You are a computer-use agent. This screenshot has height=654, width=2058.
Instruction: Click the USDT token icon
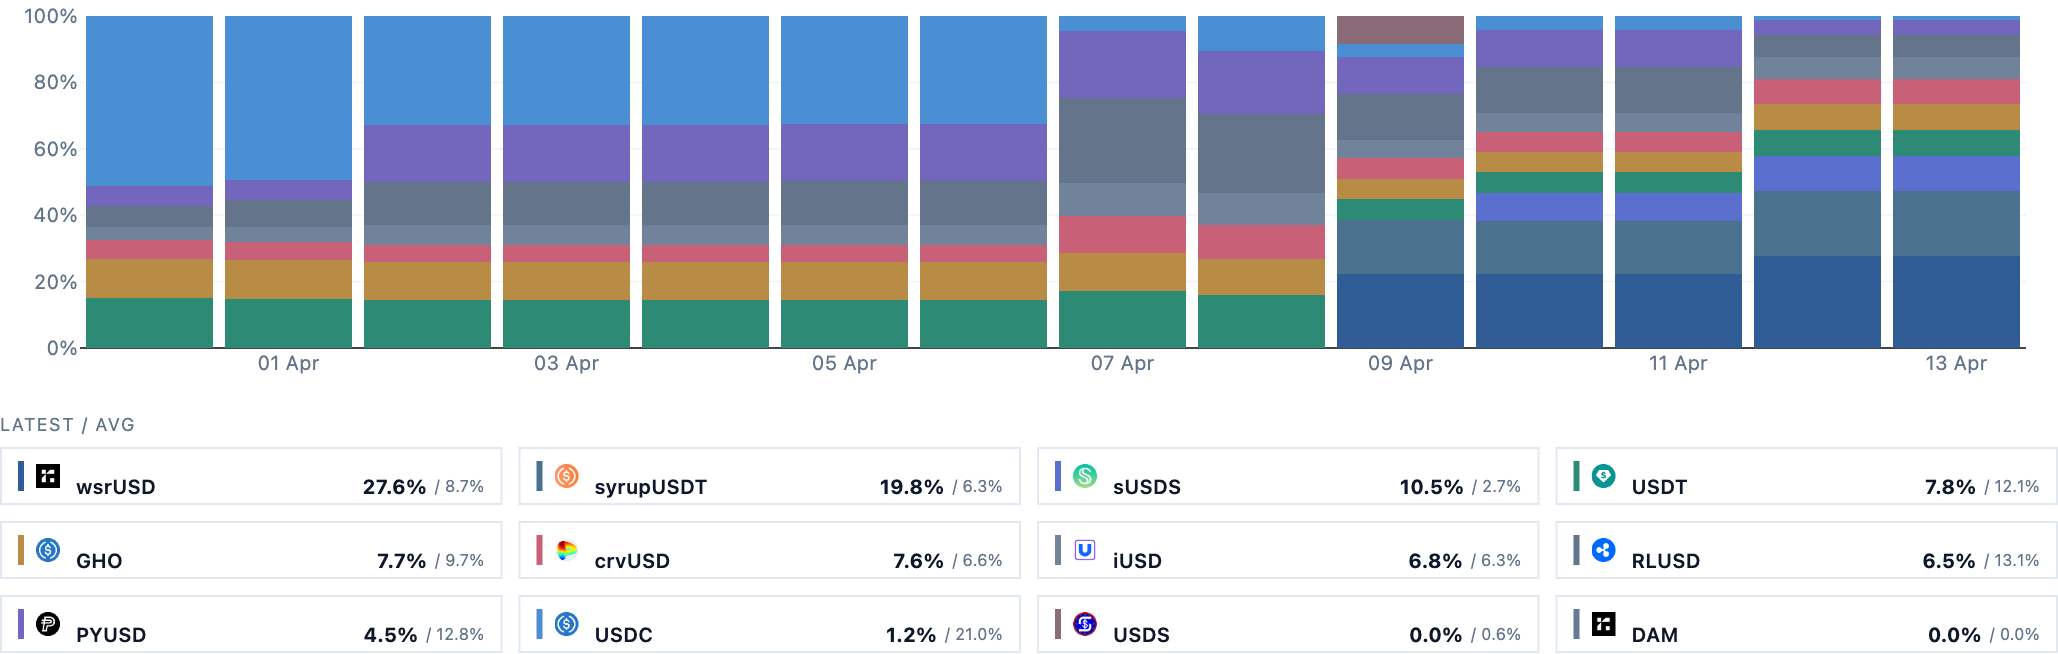coord(1603,476)
